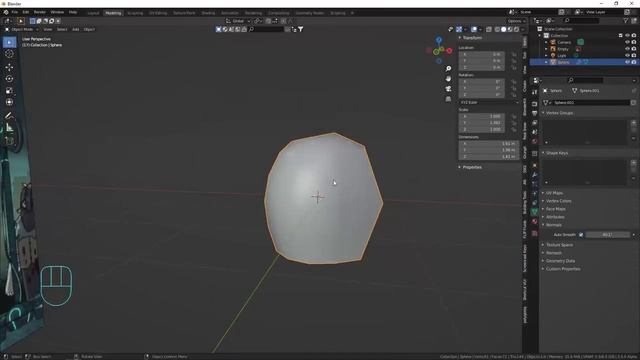Image resolution: width=640 pixels, height=360 pixels.
Task: Select the 3D Cursor tool
Action: tap(9, 54)
